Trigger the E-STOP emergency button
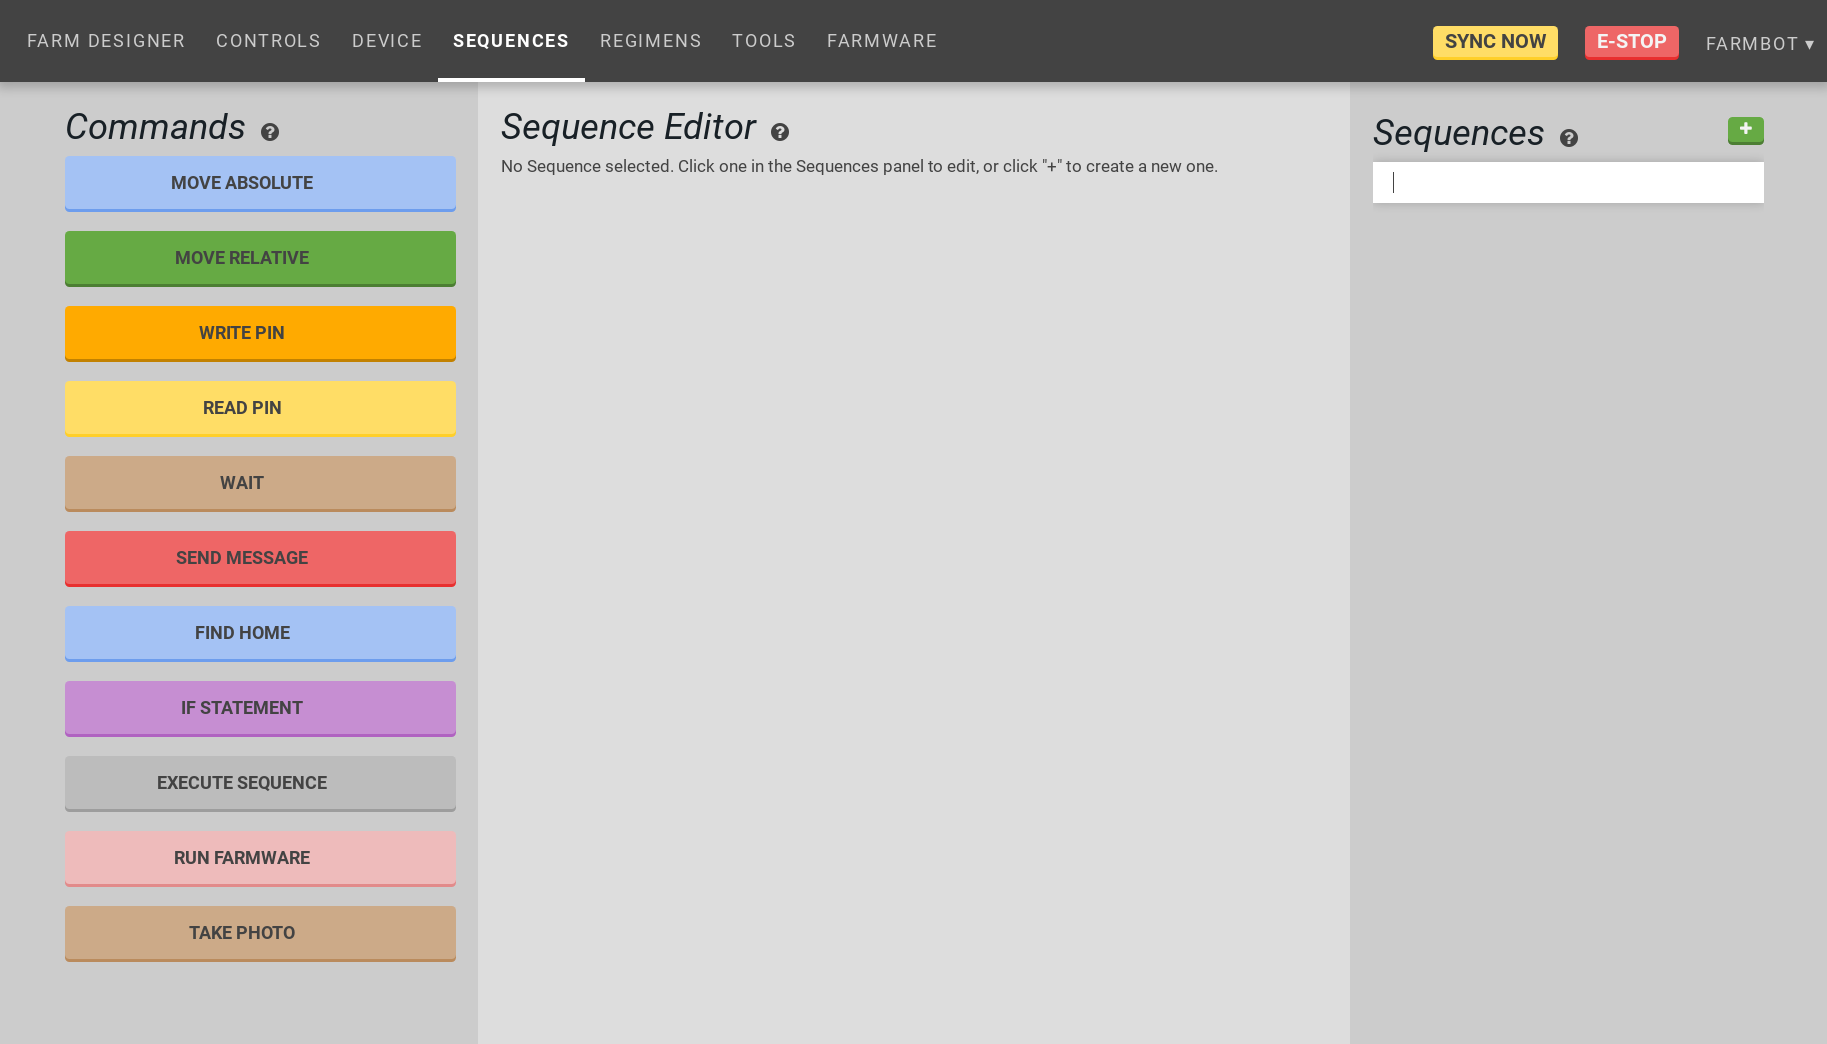Viewport: 1827px width, 1044px height. [1631, 42]
